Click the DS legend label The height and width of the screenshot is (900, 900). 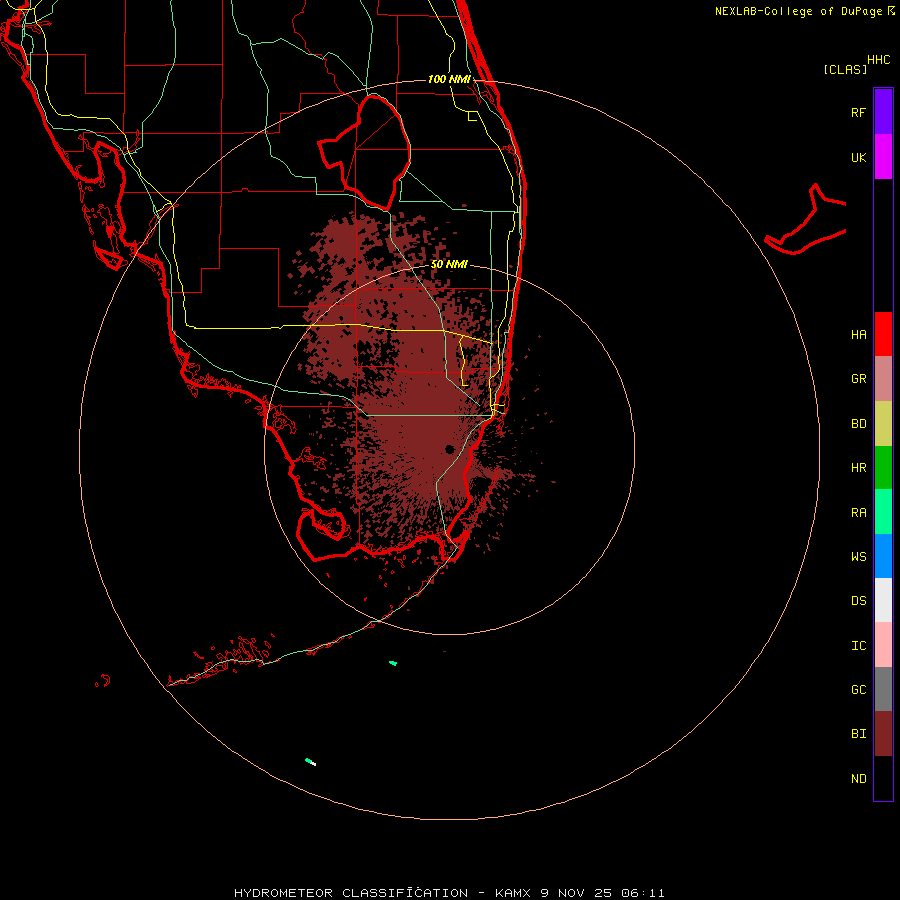pyautogui.click(x=858, y=601)
